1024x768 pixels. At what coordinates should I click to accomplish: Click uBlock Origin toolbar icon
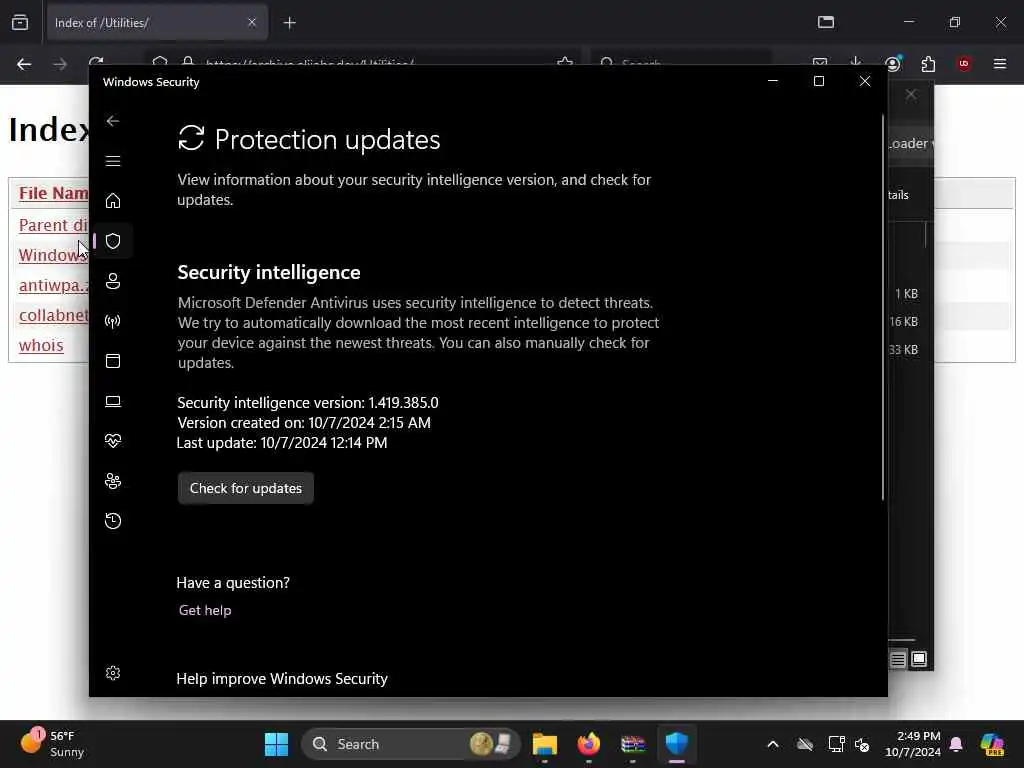pyautogui.click(x=964, y=64)
